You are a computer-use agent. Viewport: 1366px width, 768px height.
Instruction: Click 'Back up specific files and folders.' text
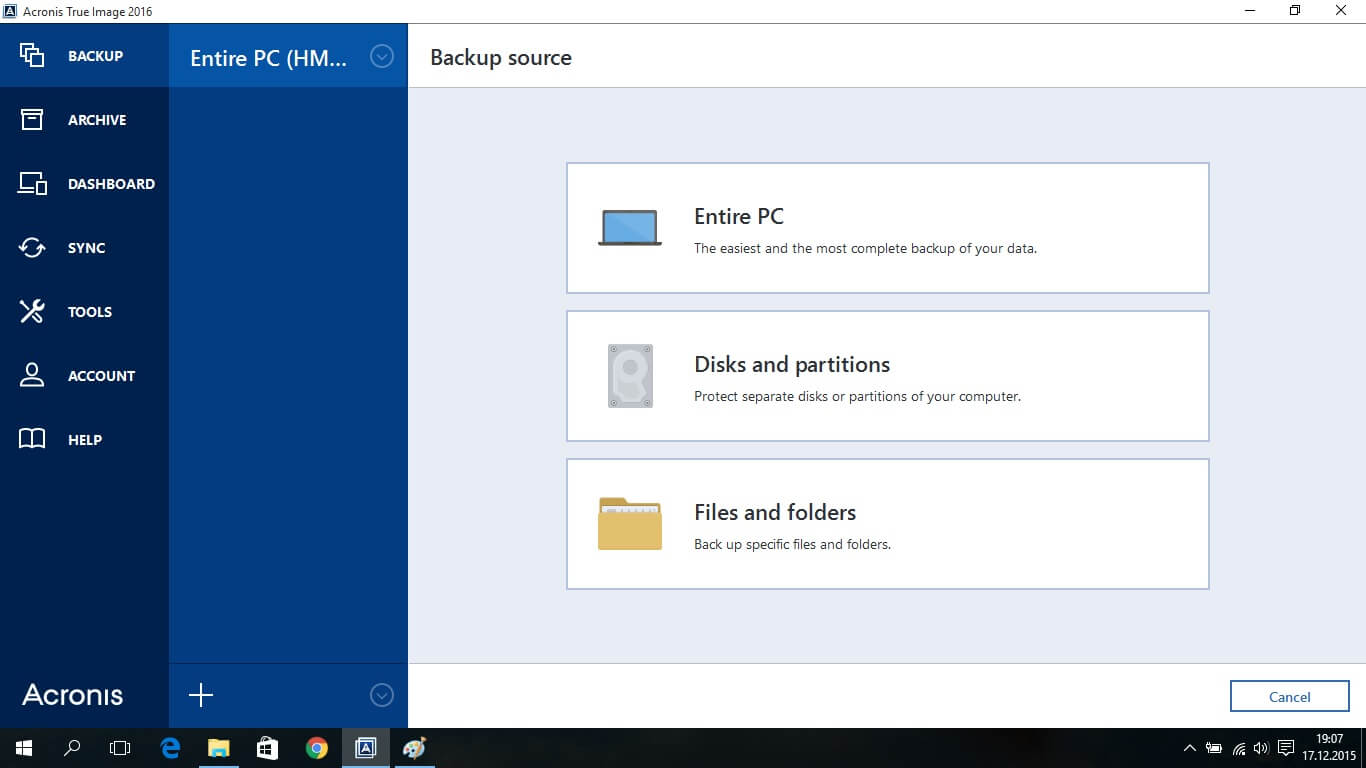[792, 545]
